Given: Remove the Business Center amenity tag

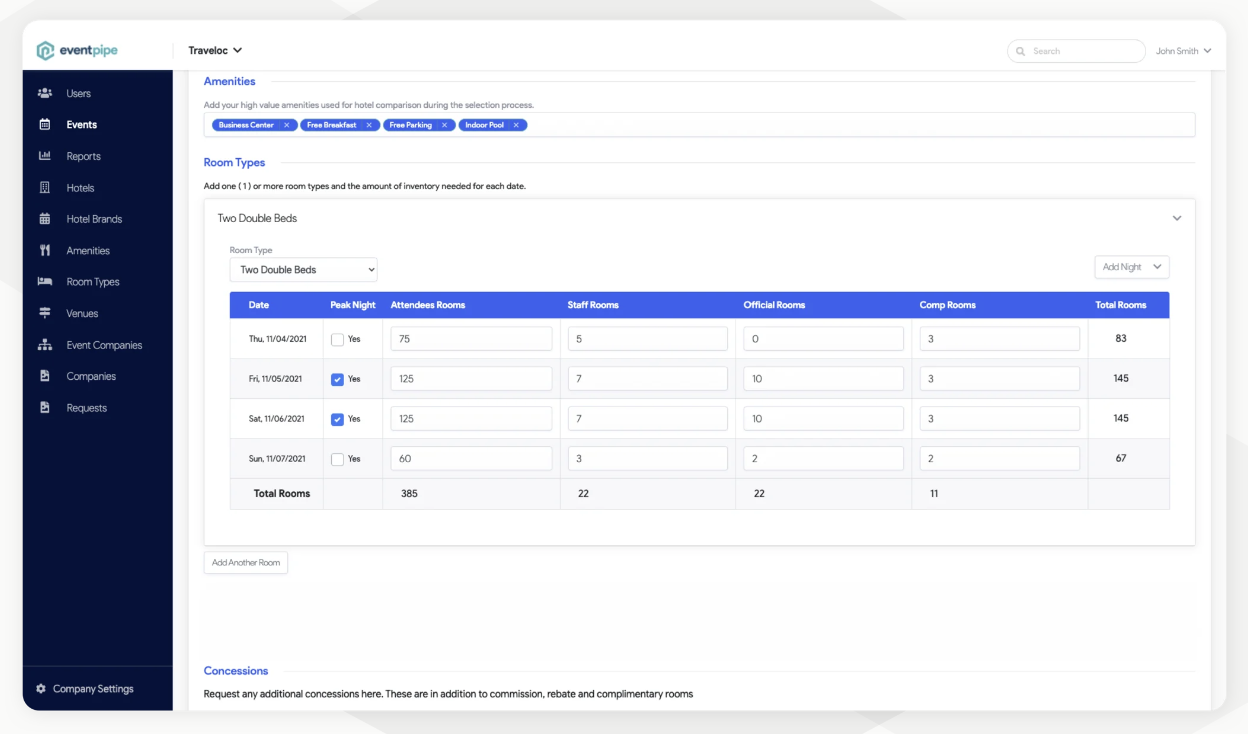Looking at the screenshot, I should [286, 125].
